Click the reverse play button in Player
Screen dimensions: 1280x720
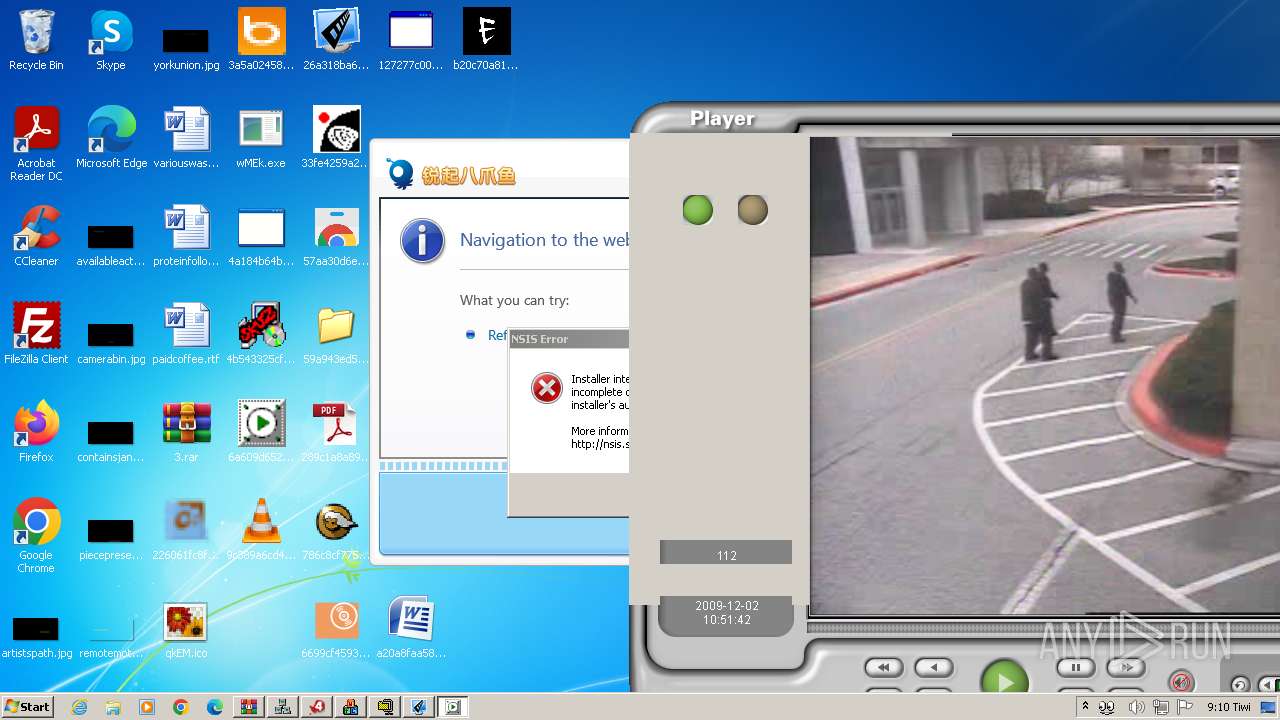tap(934, 667)
